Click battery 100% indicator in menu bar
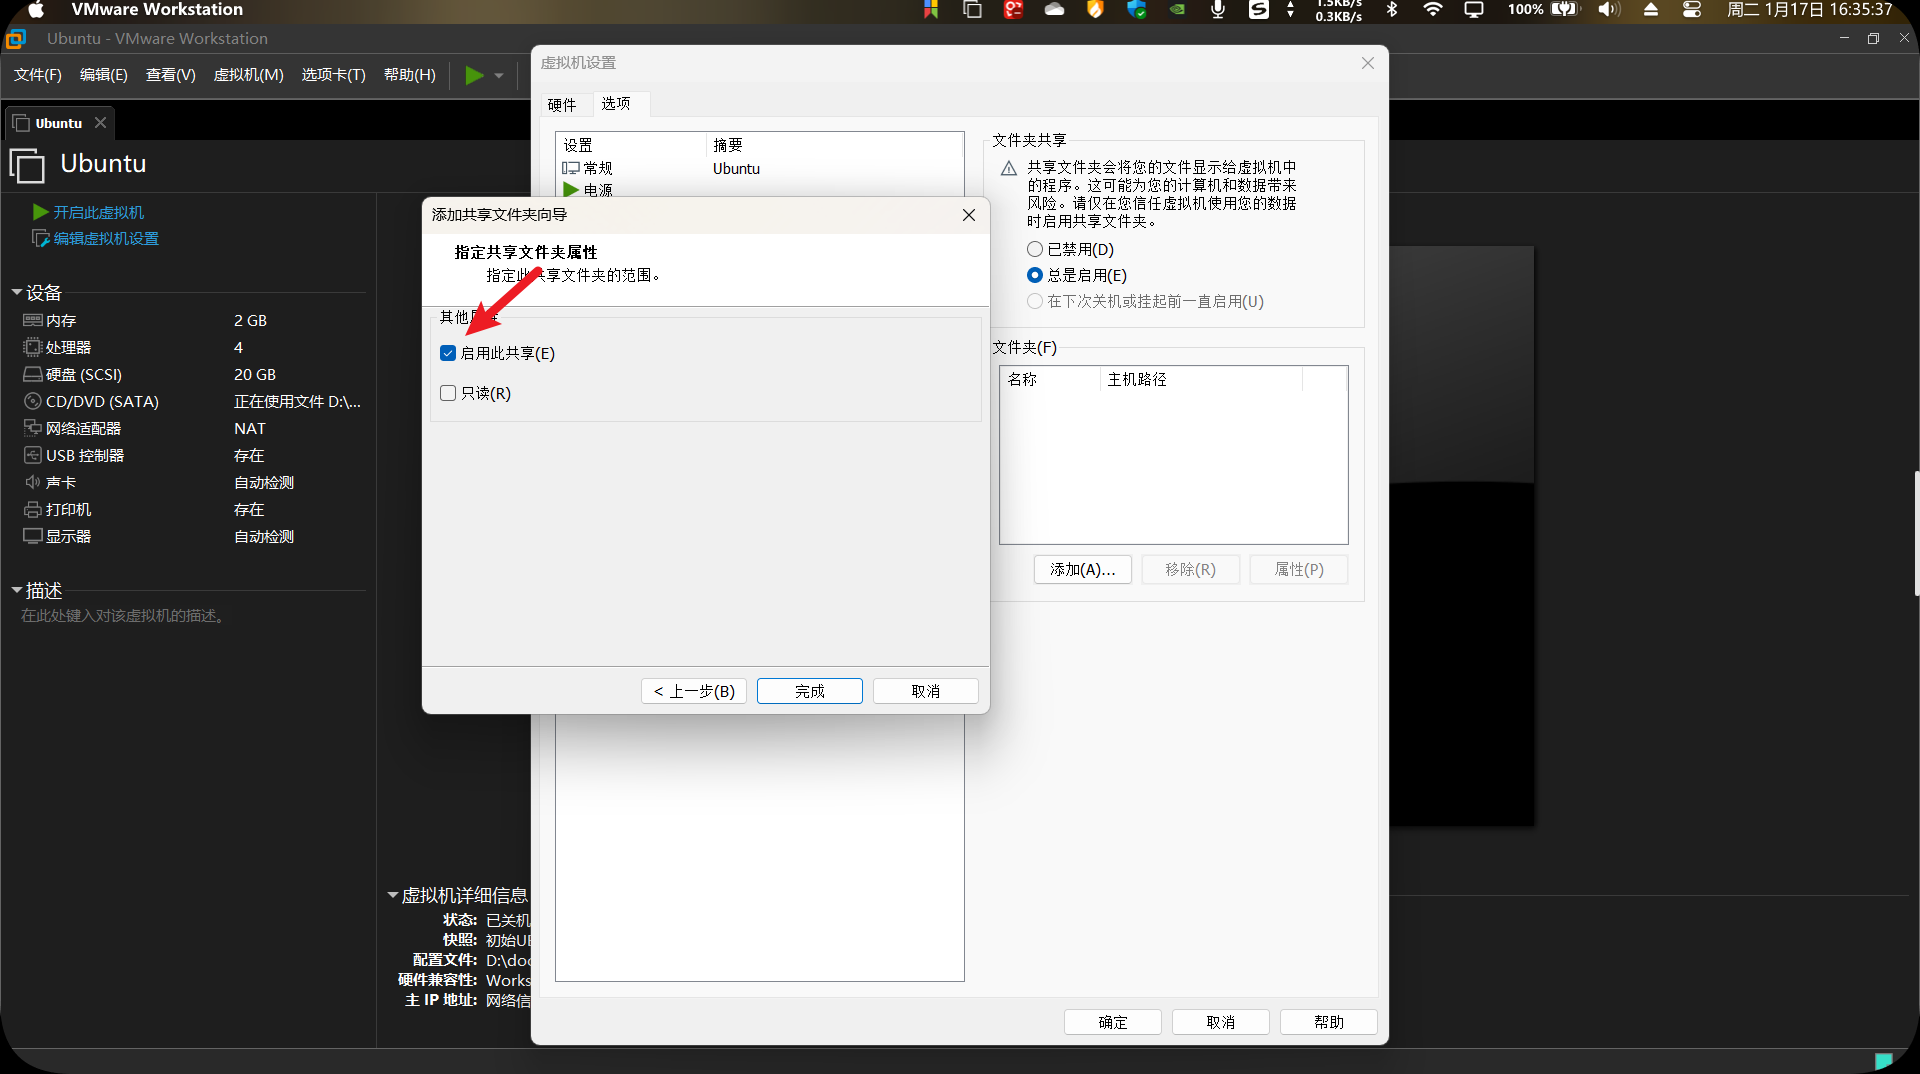The width and height of the screenshot is (1920, 1074). 1543,10
